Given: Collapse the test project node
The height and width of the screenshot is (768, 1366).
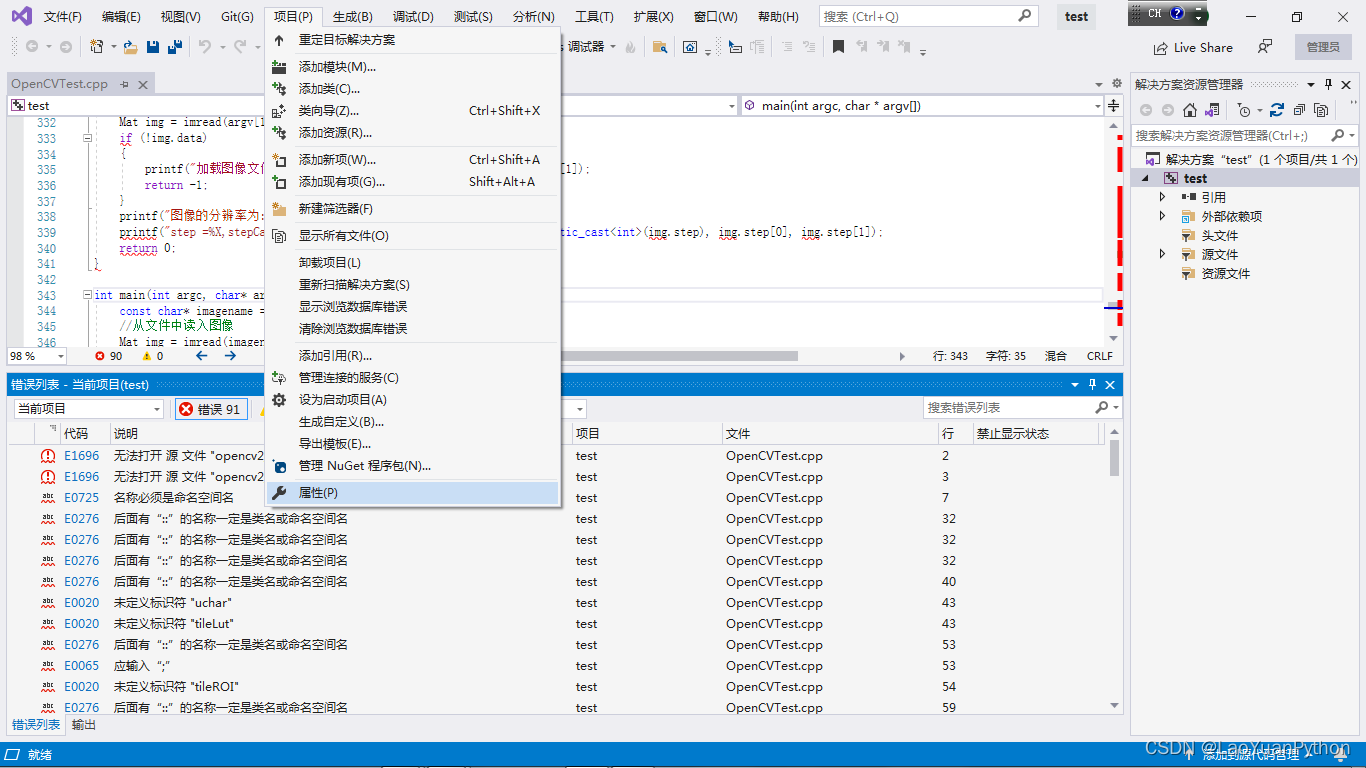Looking at the screenshot, I should (x=1145, y=178).
